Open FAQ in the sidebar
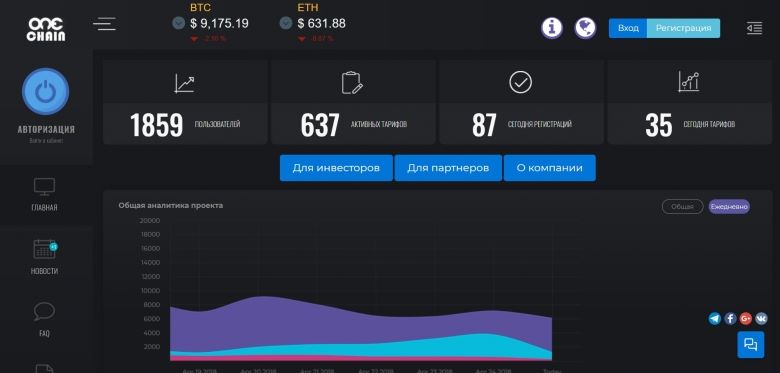Image resolution: width=780 pixels, height=373 pixels. 44,320
